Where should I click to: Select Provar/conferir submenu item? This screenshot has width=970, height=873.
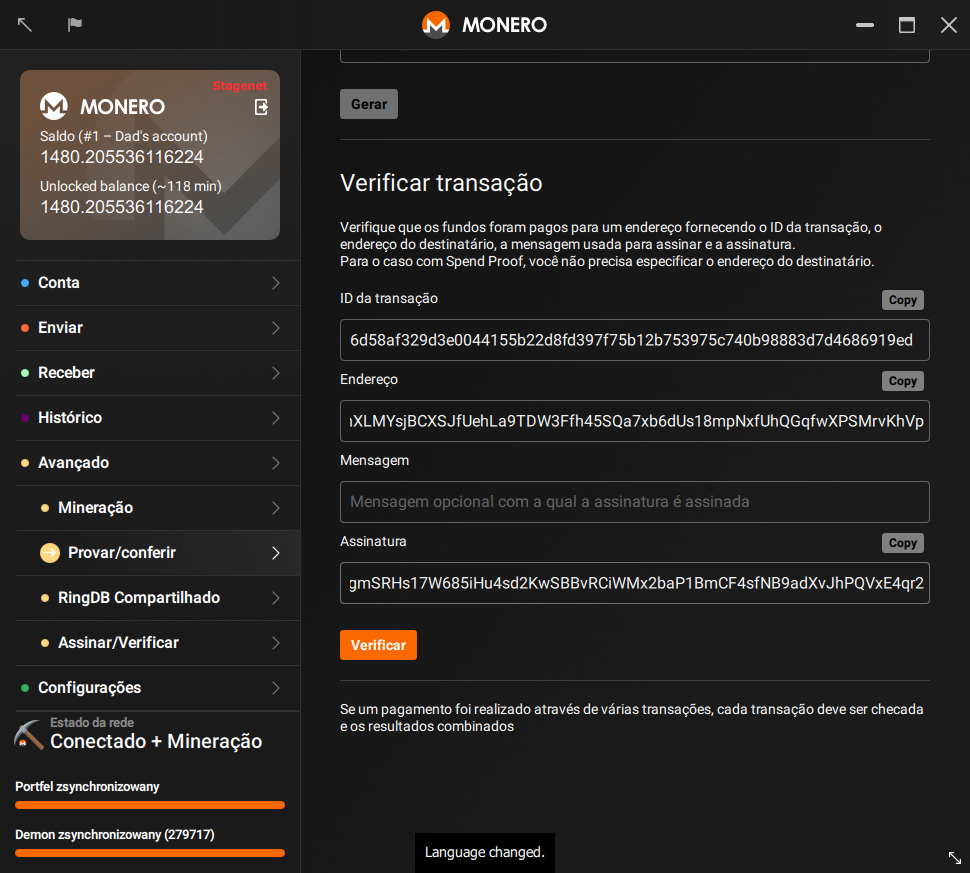tap(158, 553)
